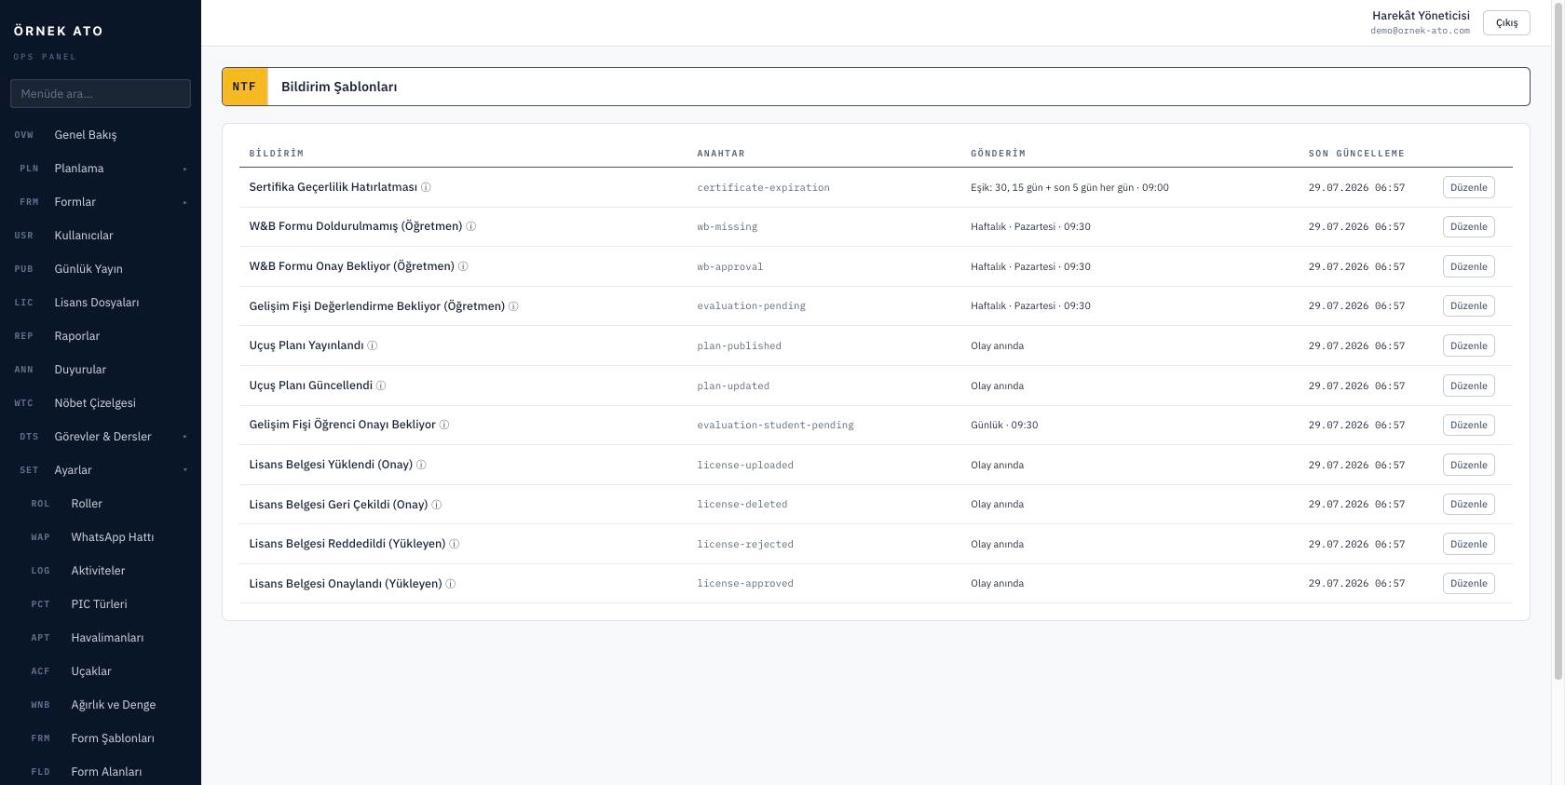
Task: Click info icon next to Lisans Belgesi Geri Çekildi
Action: 437,505
